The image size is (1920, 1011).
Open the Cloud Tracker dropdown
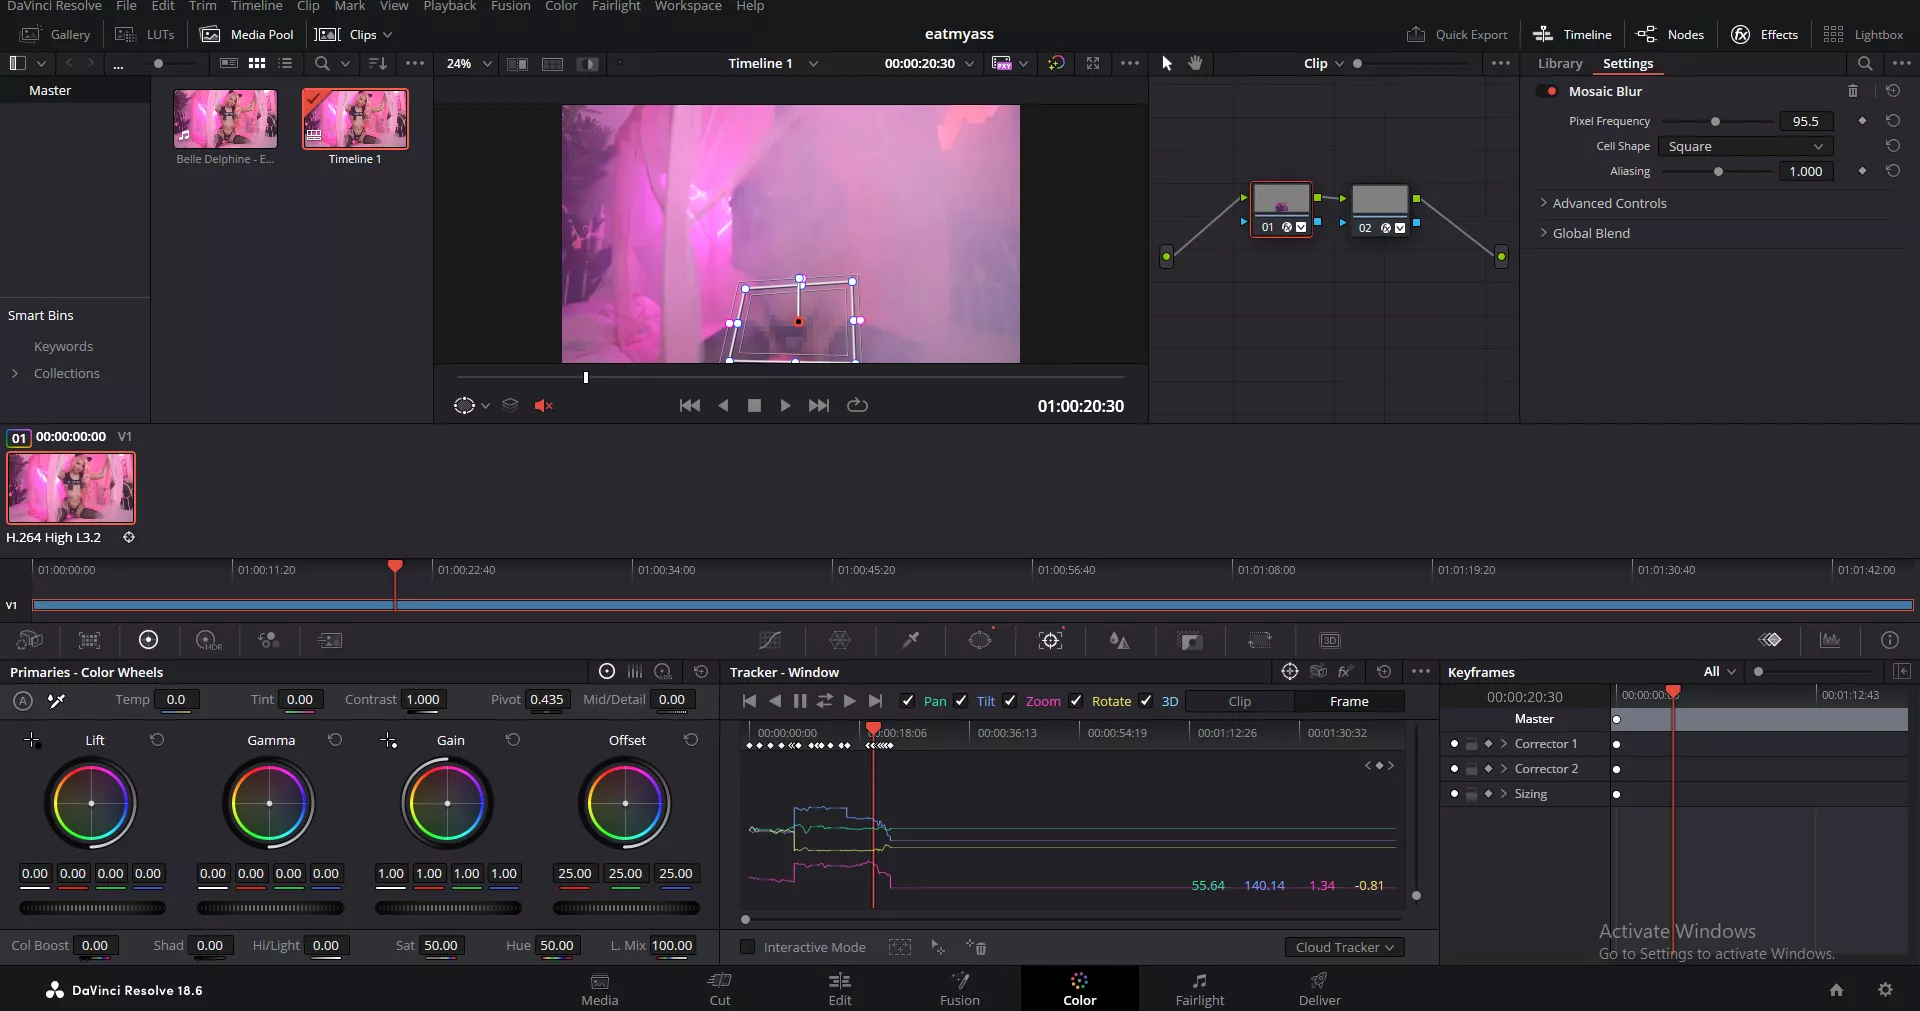(x=1343, y=947)
